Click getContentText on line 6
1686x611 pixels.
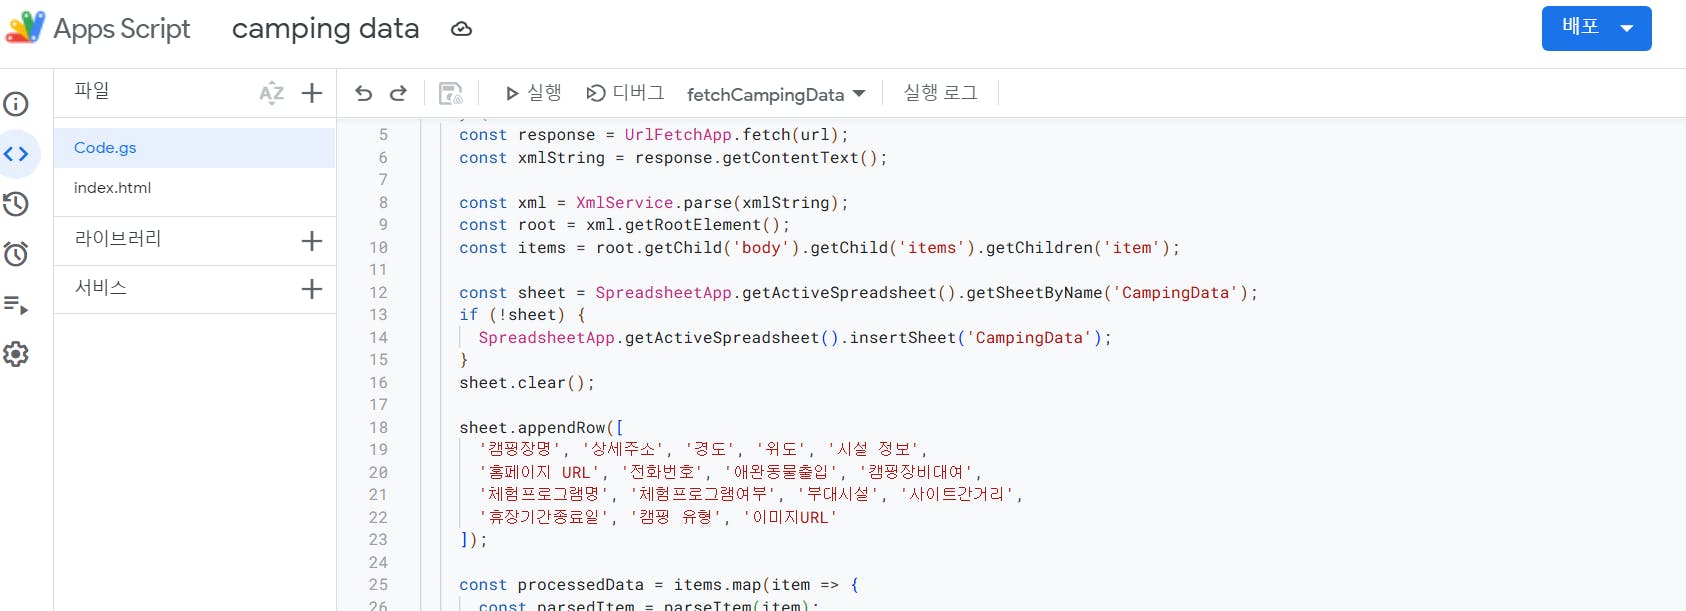click(x=791, y=158)
